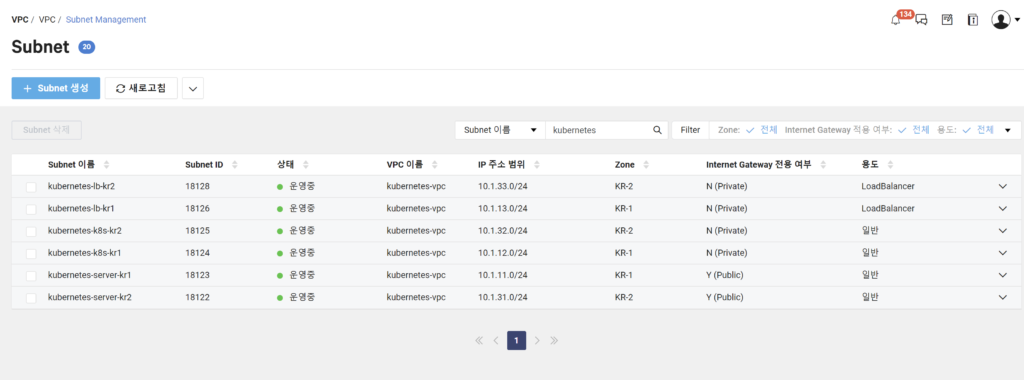Go to last page double arrow
Viewport: 1024px width, 380px height.
[x=554, y=340]
